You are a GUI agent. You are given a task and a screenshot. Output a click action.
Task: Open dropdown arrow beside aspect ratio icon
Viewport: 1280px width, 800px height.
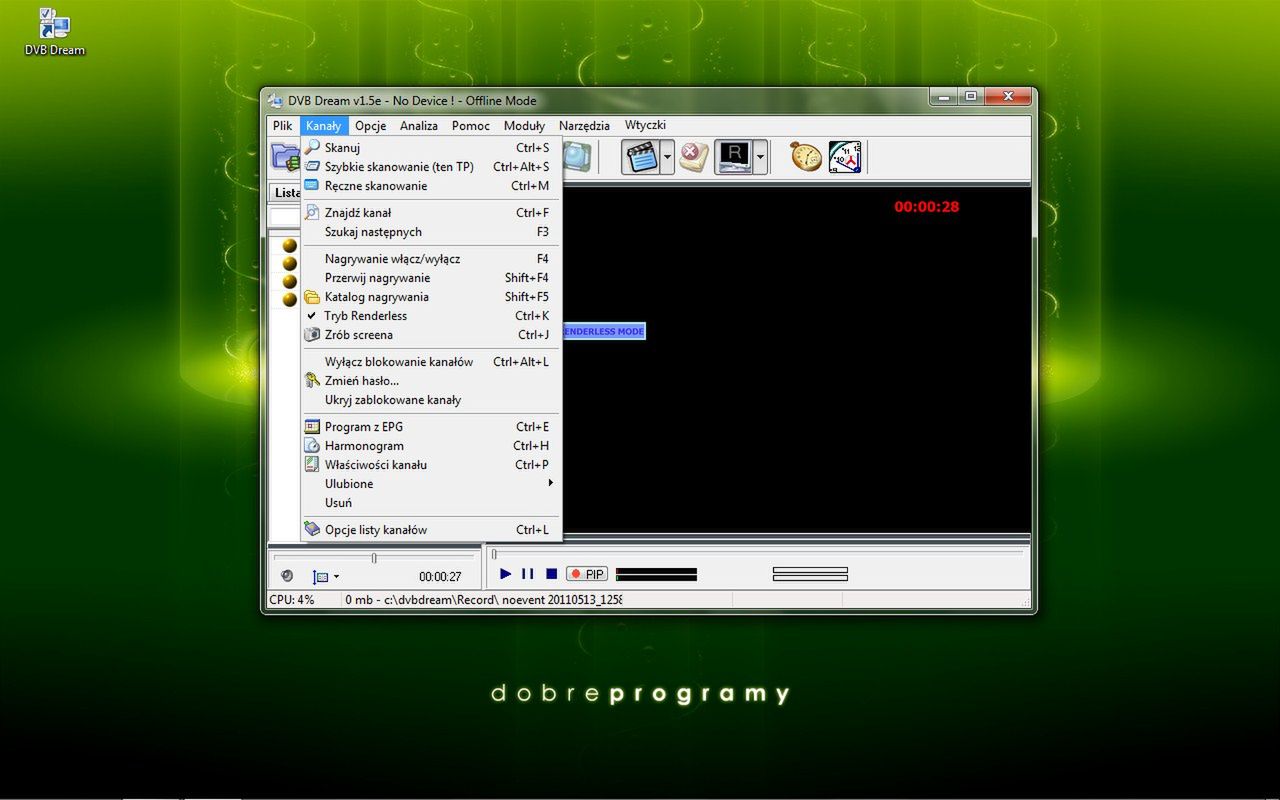click(336, 577)
